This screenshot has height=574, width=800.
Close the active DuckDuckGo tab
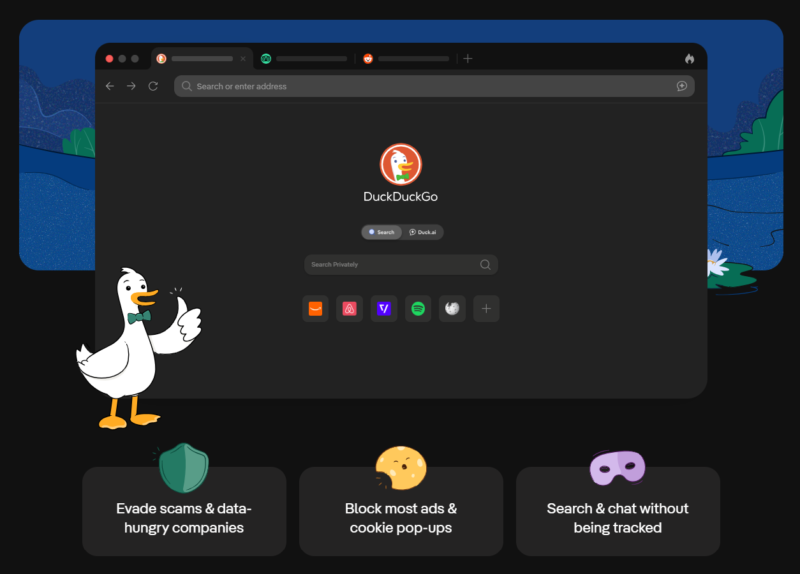coord(243,59)
